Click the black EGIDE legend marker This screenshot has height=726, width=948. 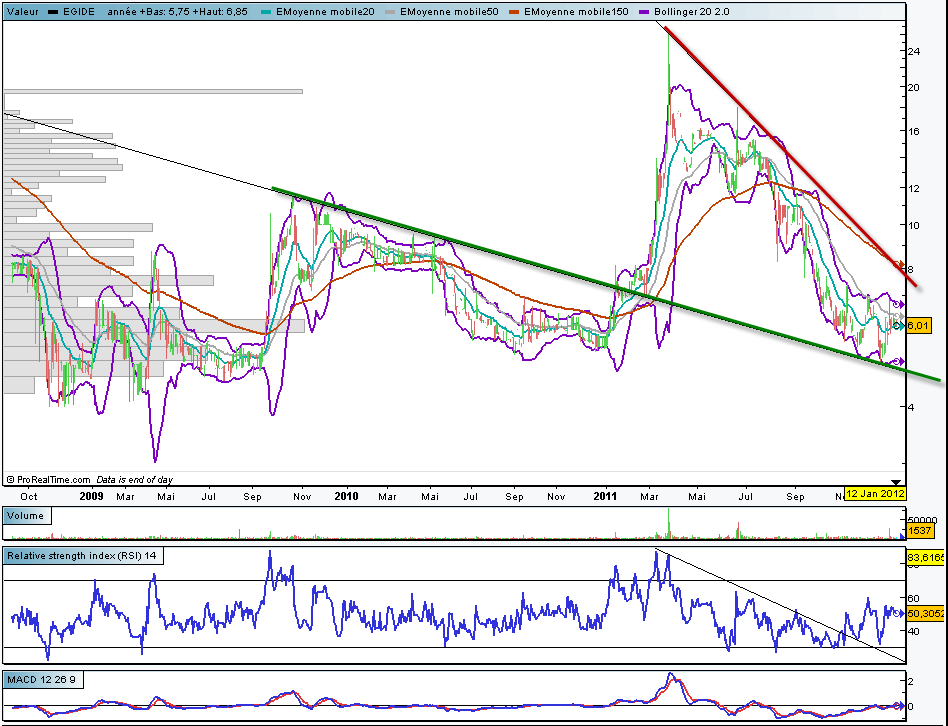[x=53, y=11]
